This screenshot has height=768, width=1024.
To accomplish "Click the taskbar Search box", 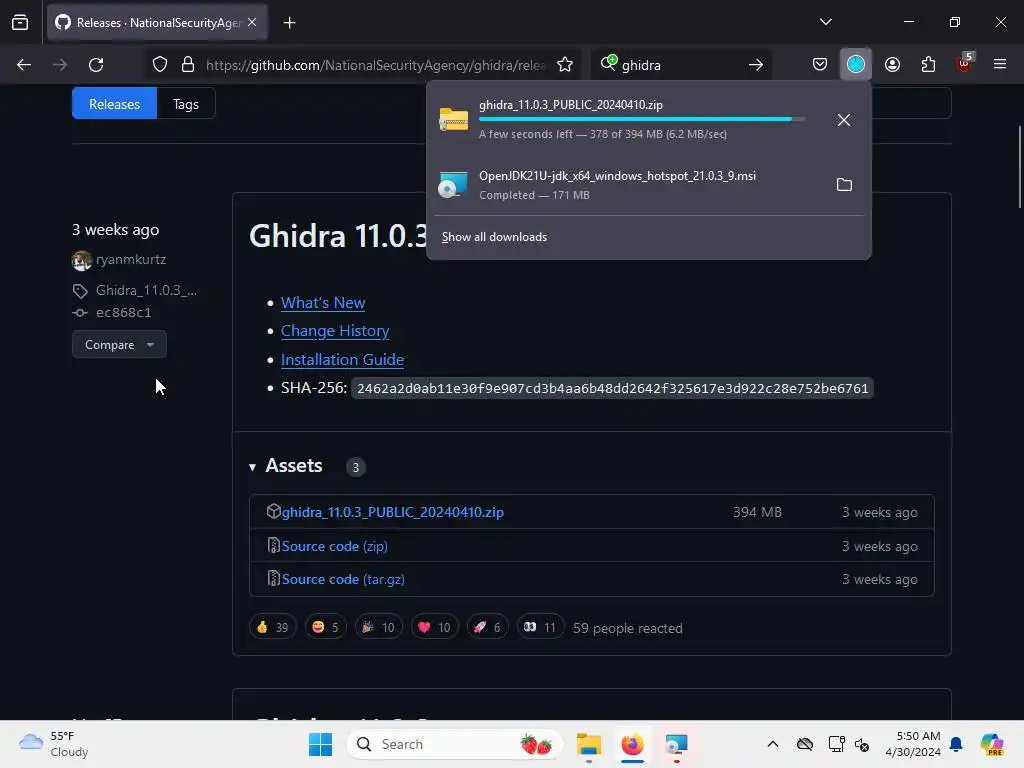I will point(455,744).
